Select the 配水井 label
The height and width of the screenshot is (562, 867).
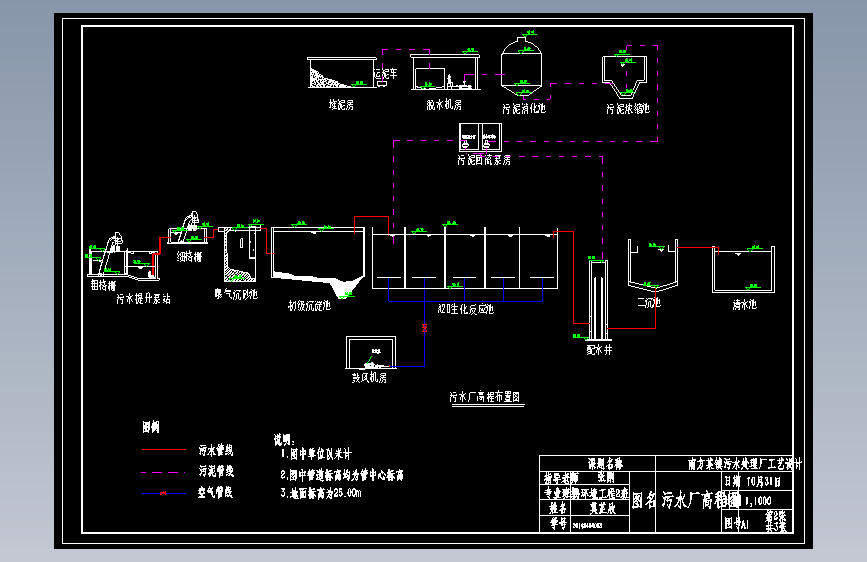click(599, 350)
